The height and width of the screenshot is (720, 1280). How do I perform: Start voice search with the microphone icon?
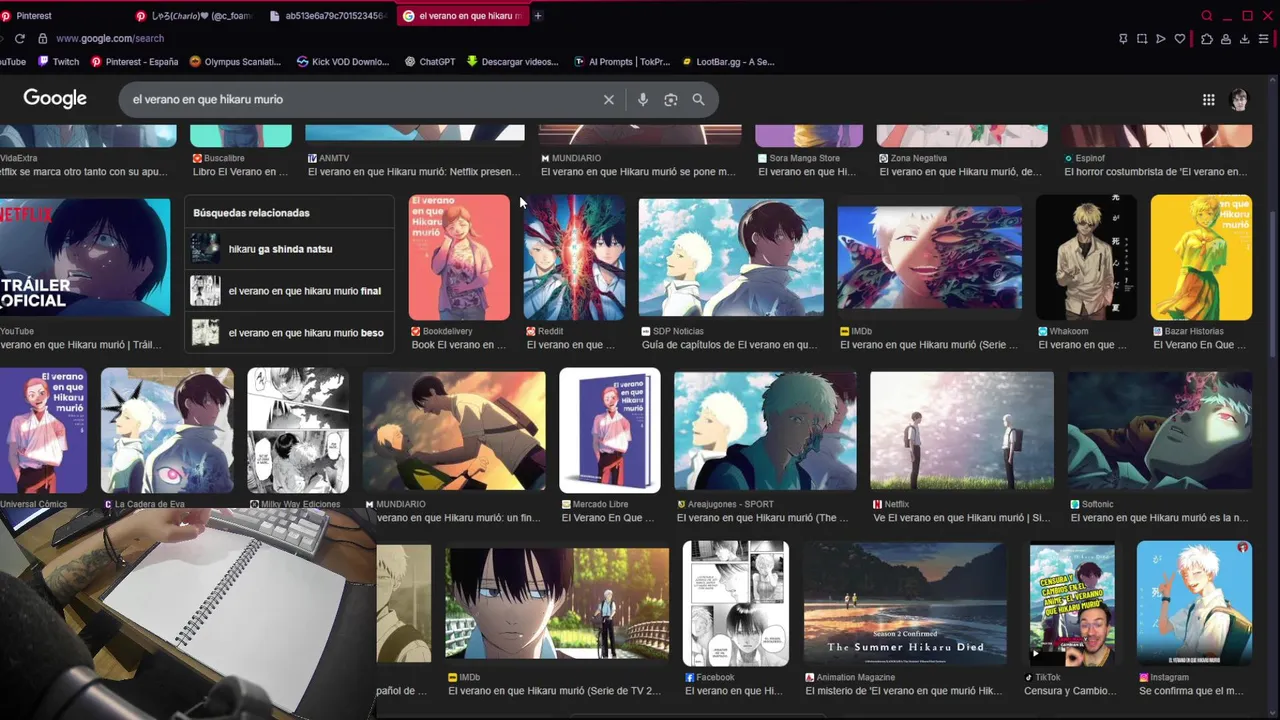pos(643,99)
